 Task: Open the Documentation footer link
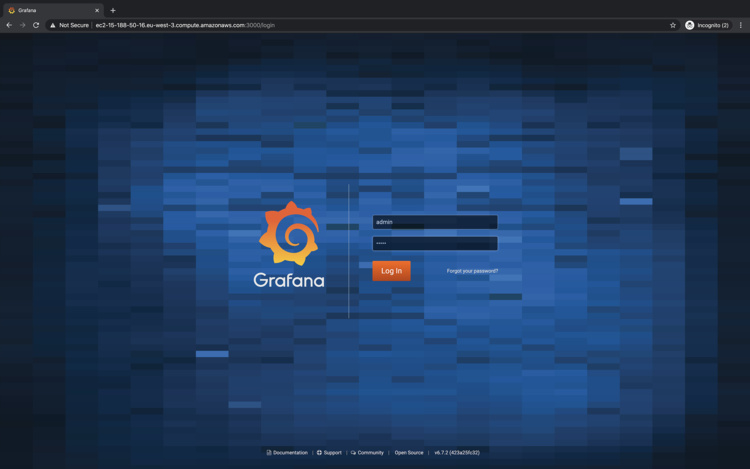point(289,453)
